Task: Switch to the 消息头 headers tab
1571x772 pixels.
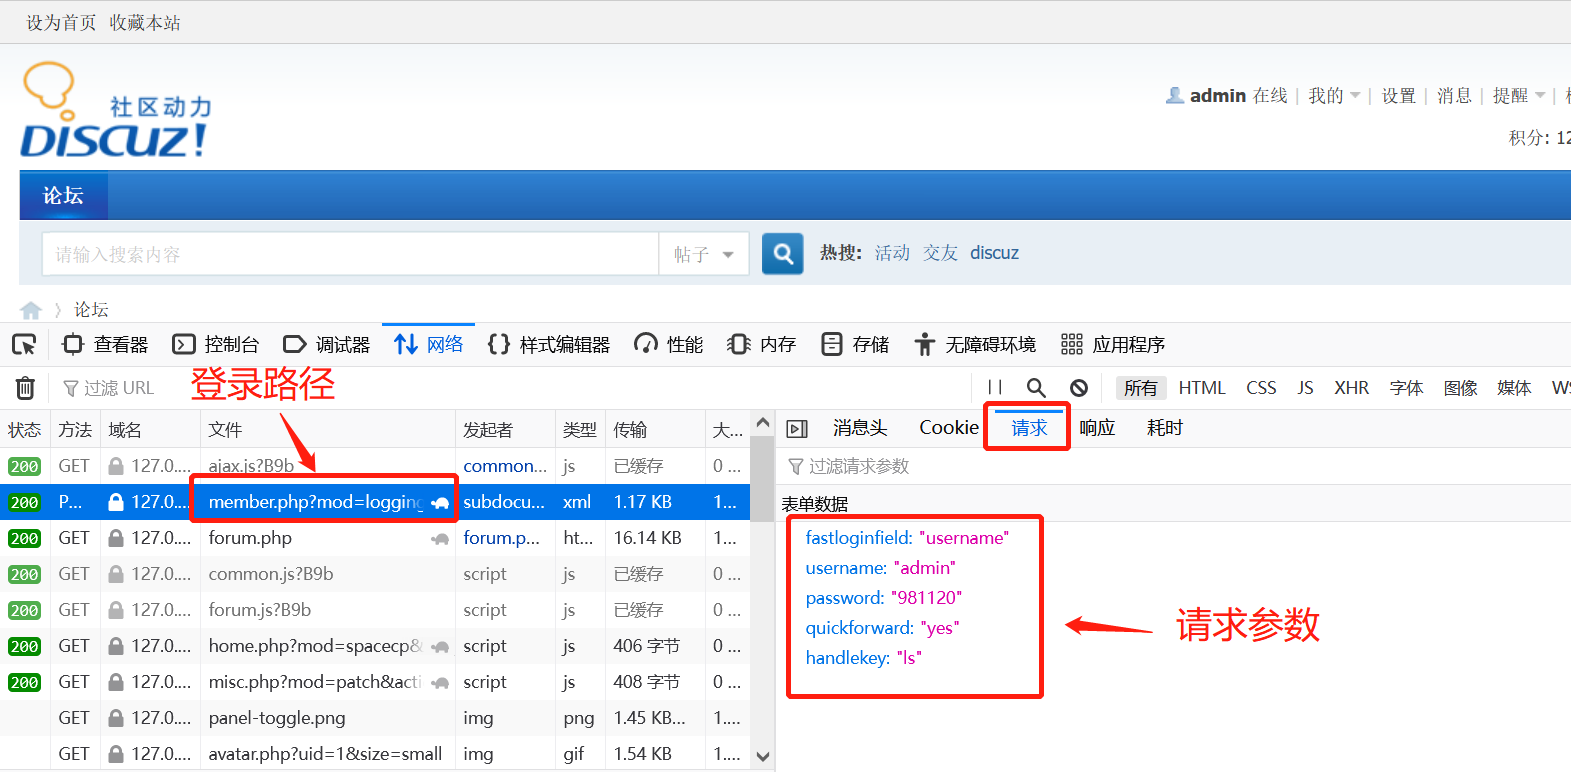Action: (x=860, y=428)
